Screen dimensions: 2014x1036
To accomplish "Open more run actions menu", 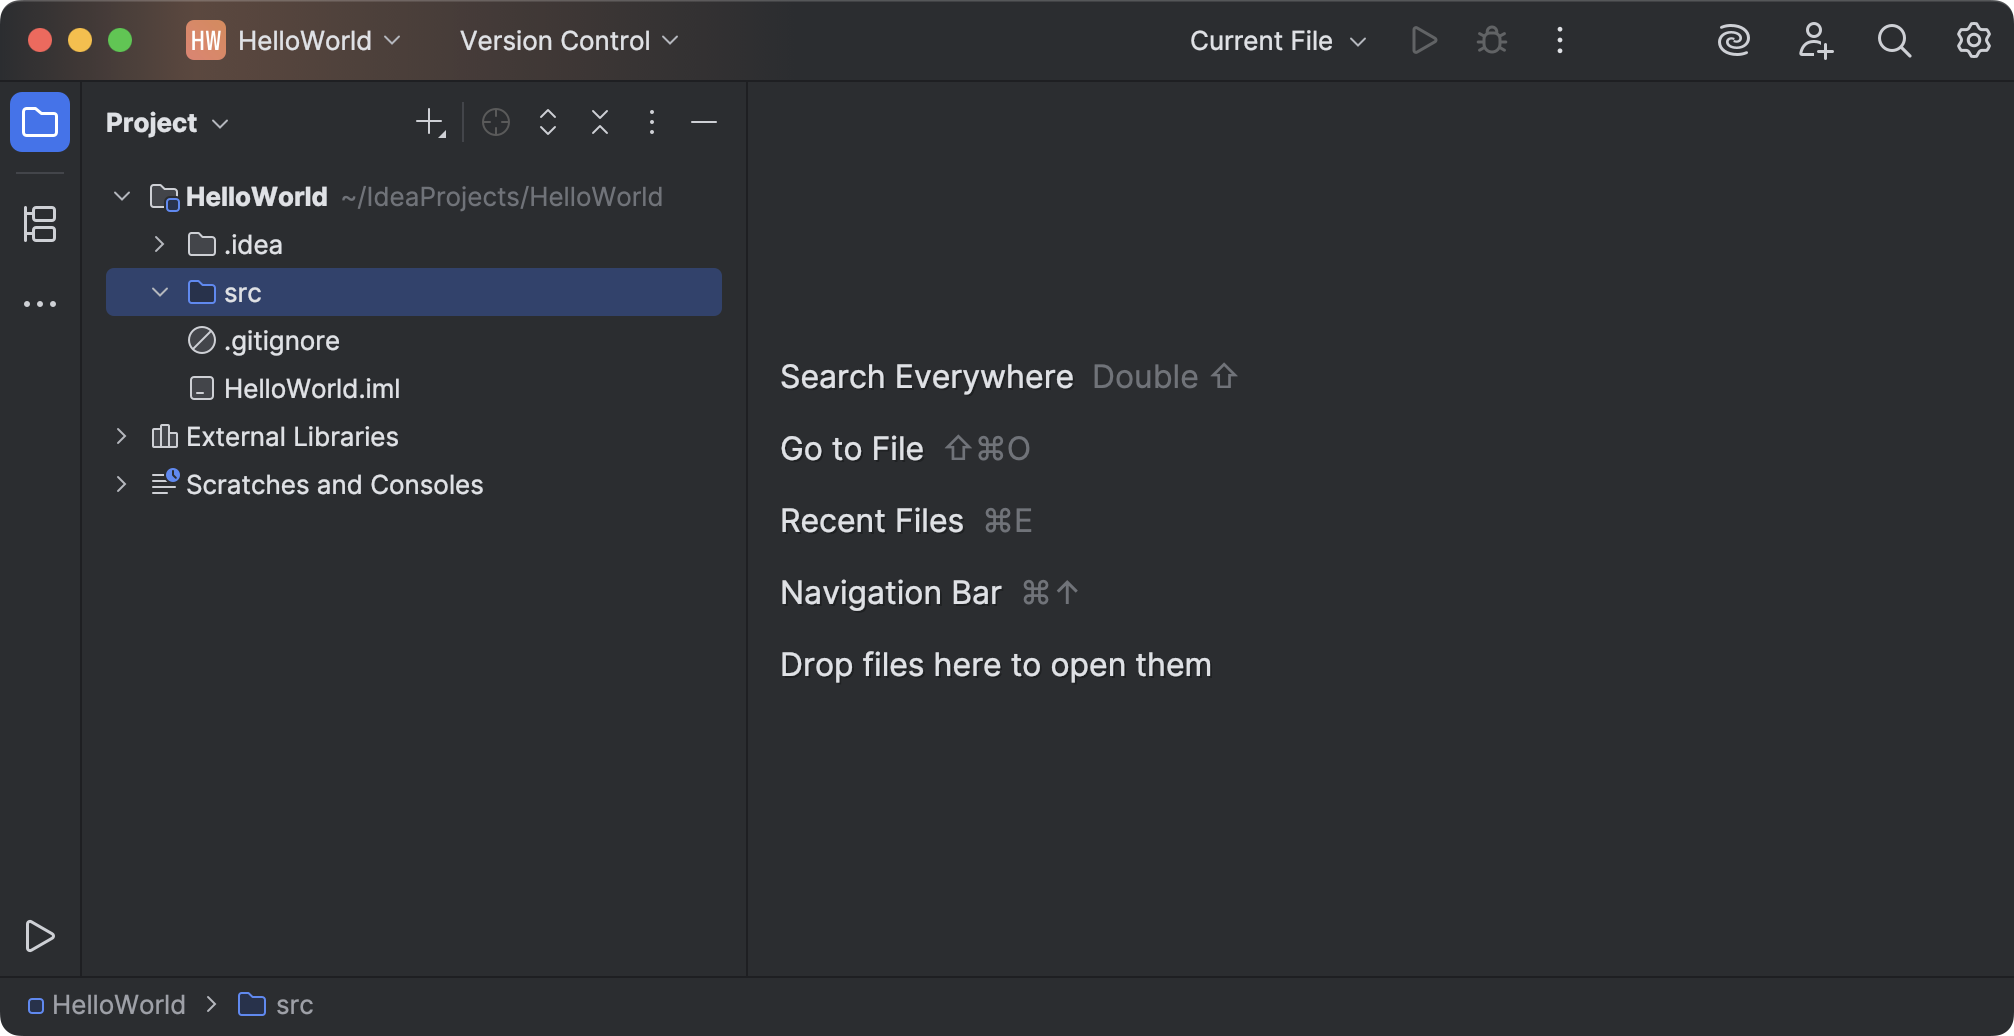I will tap(1560, 40).
